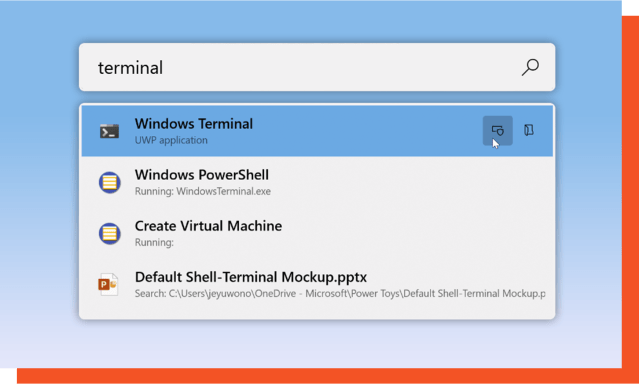The image size is (639, 384).
Task: Click the PowerPoint file icon
Action: [108, 284]
